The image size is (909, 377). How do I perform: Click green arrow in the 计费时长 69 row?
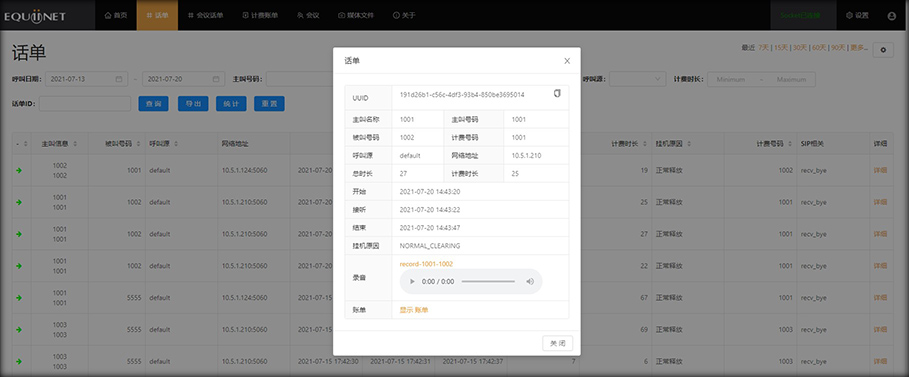[x=19, y=330]
